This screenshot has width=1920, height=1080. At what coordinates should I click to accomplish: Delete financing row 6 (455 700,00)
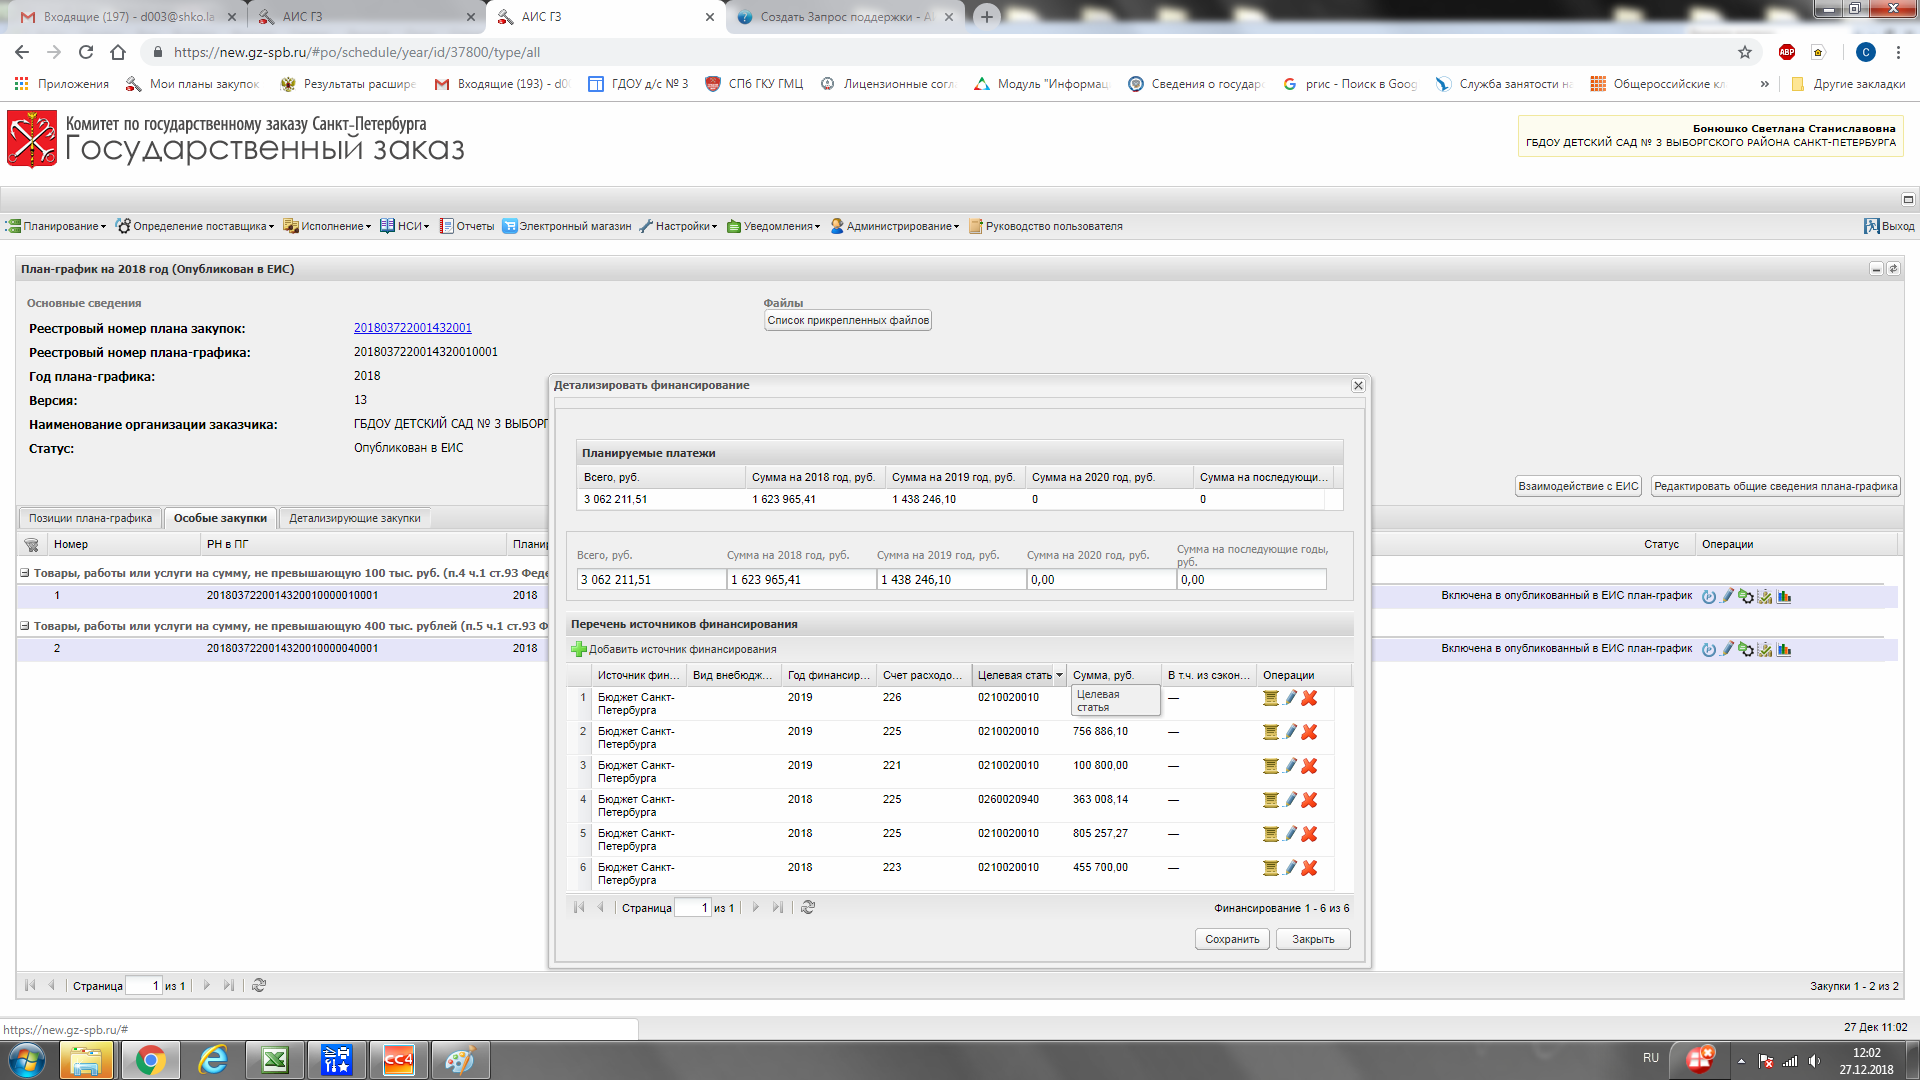coord(1309,868)
